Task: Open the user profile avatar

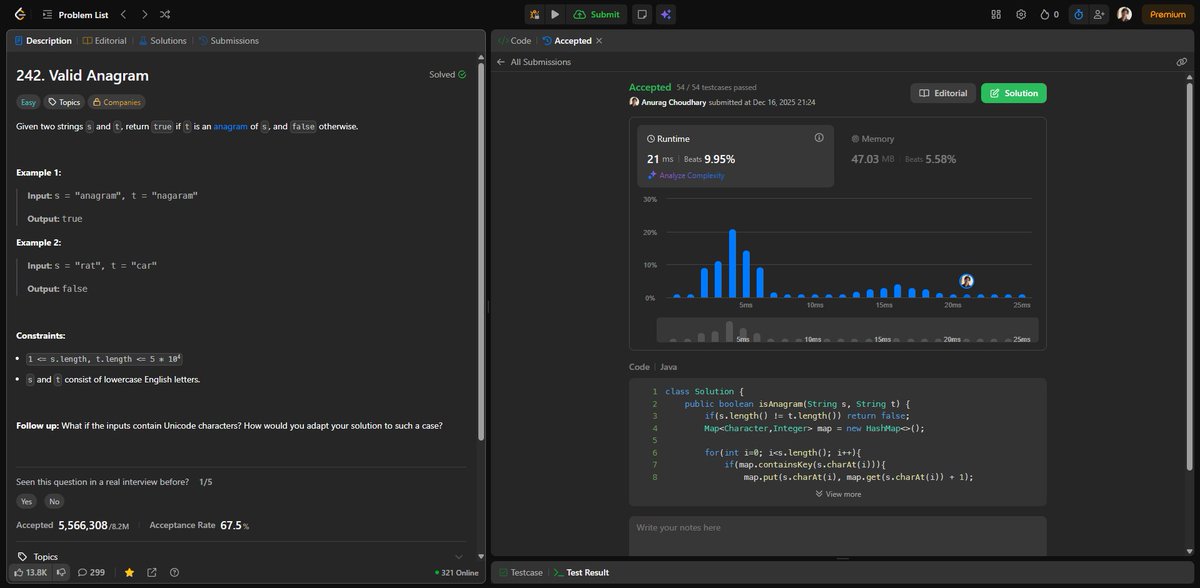Action: (1125, 14)
